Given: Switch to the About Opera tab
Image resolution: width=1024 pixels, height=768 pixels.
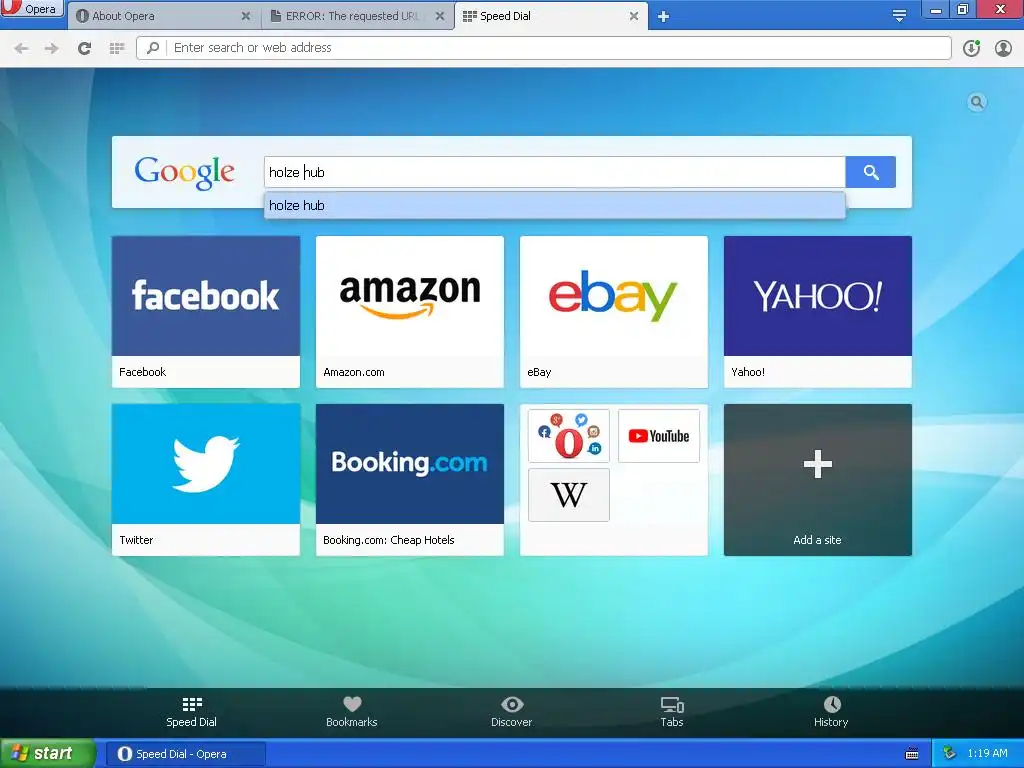Looking at the screenshot, I should pyautogui.click(x=163, y=16).
